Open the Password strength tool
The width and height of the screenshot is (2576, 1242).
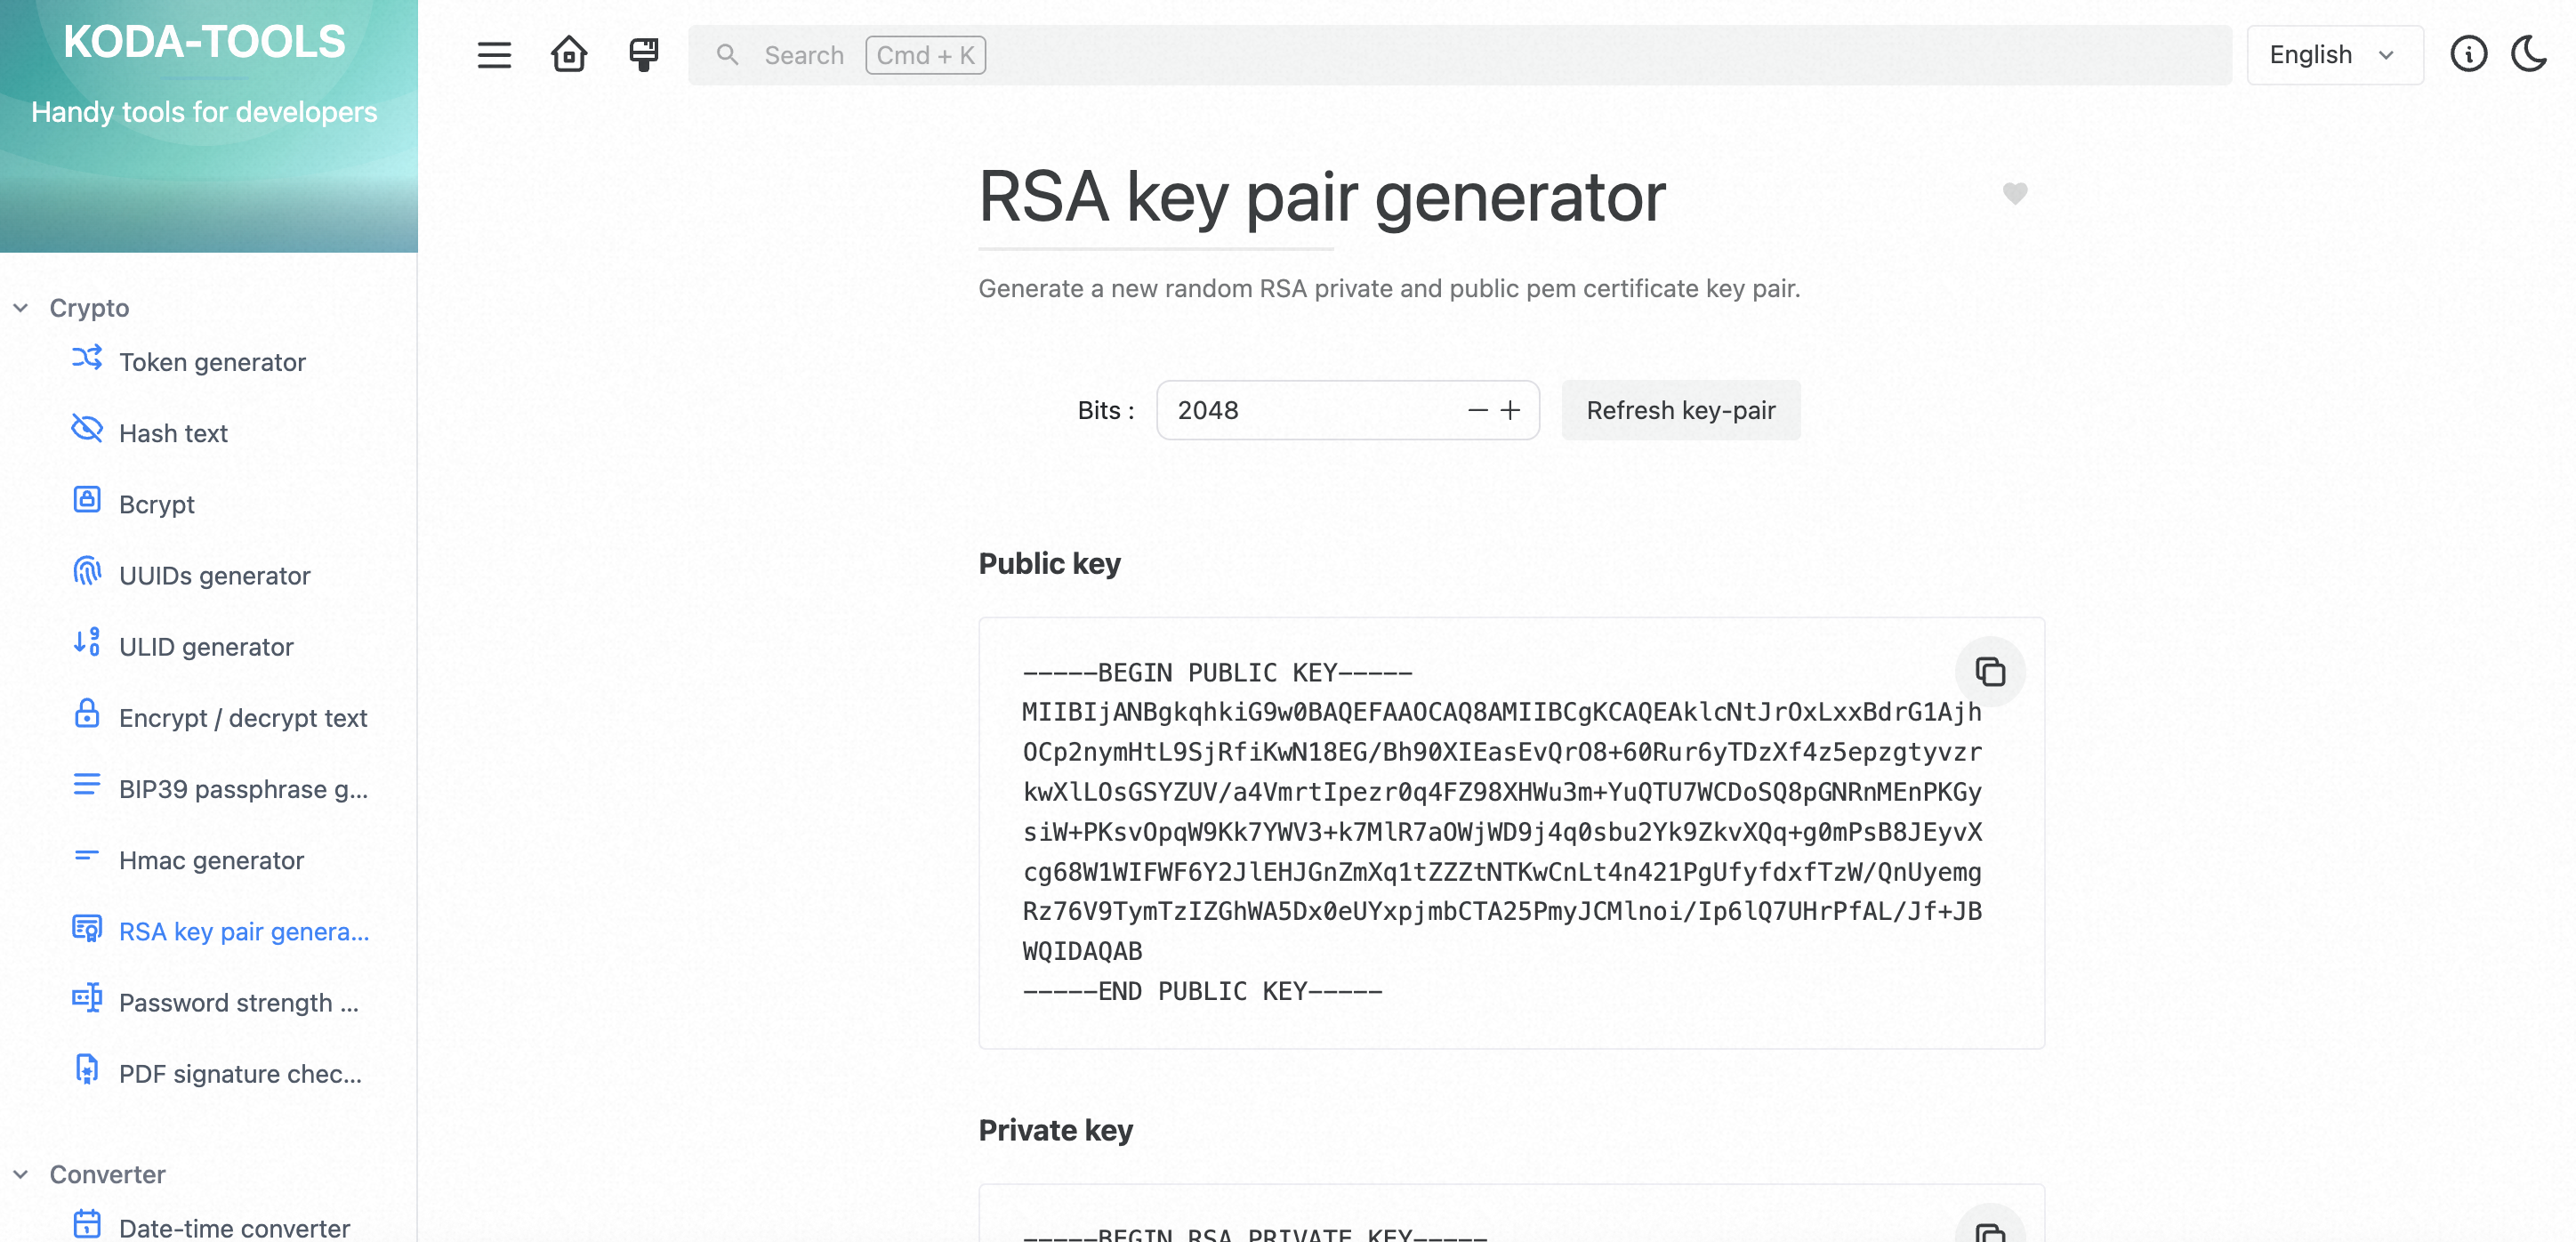click(238, 1002)
